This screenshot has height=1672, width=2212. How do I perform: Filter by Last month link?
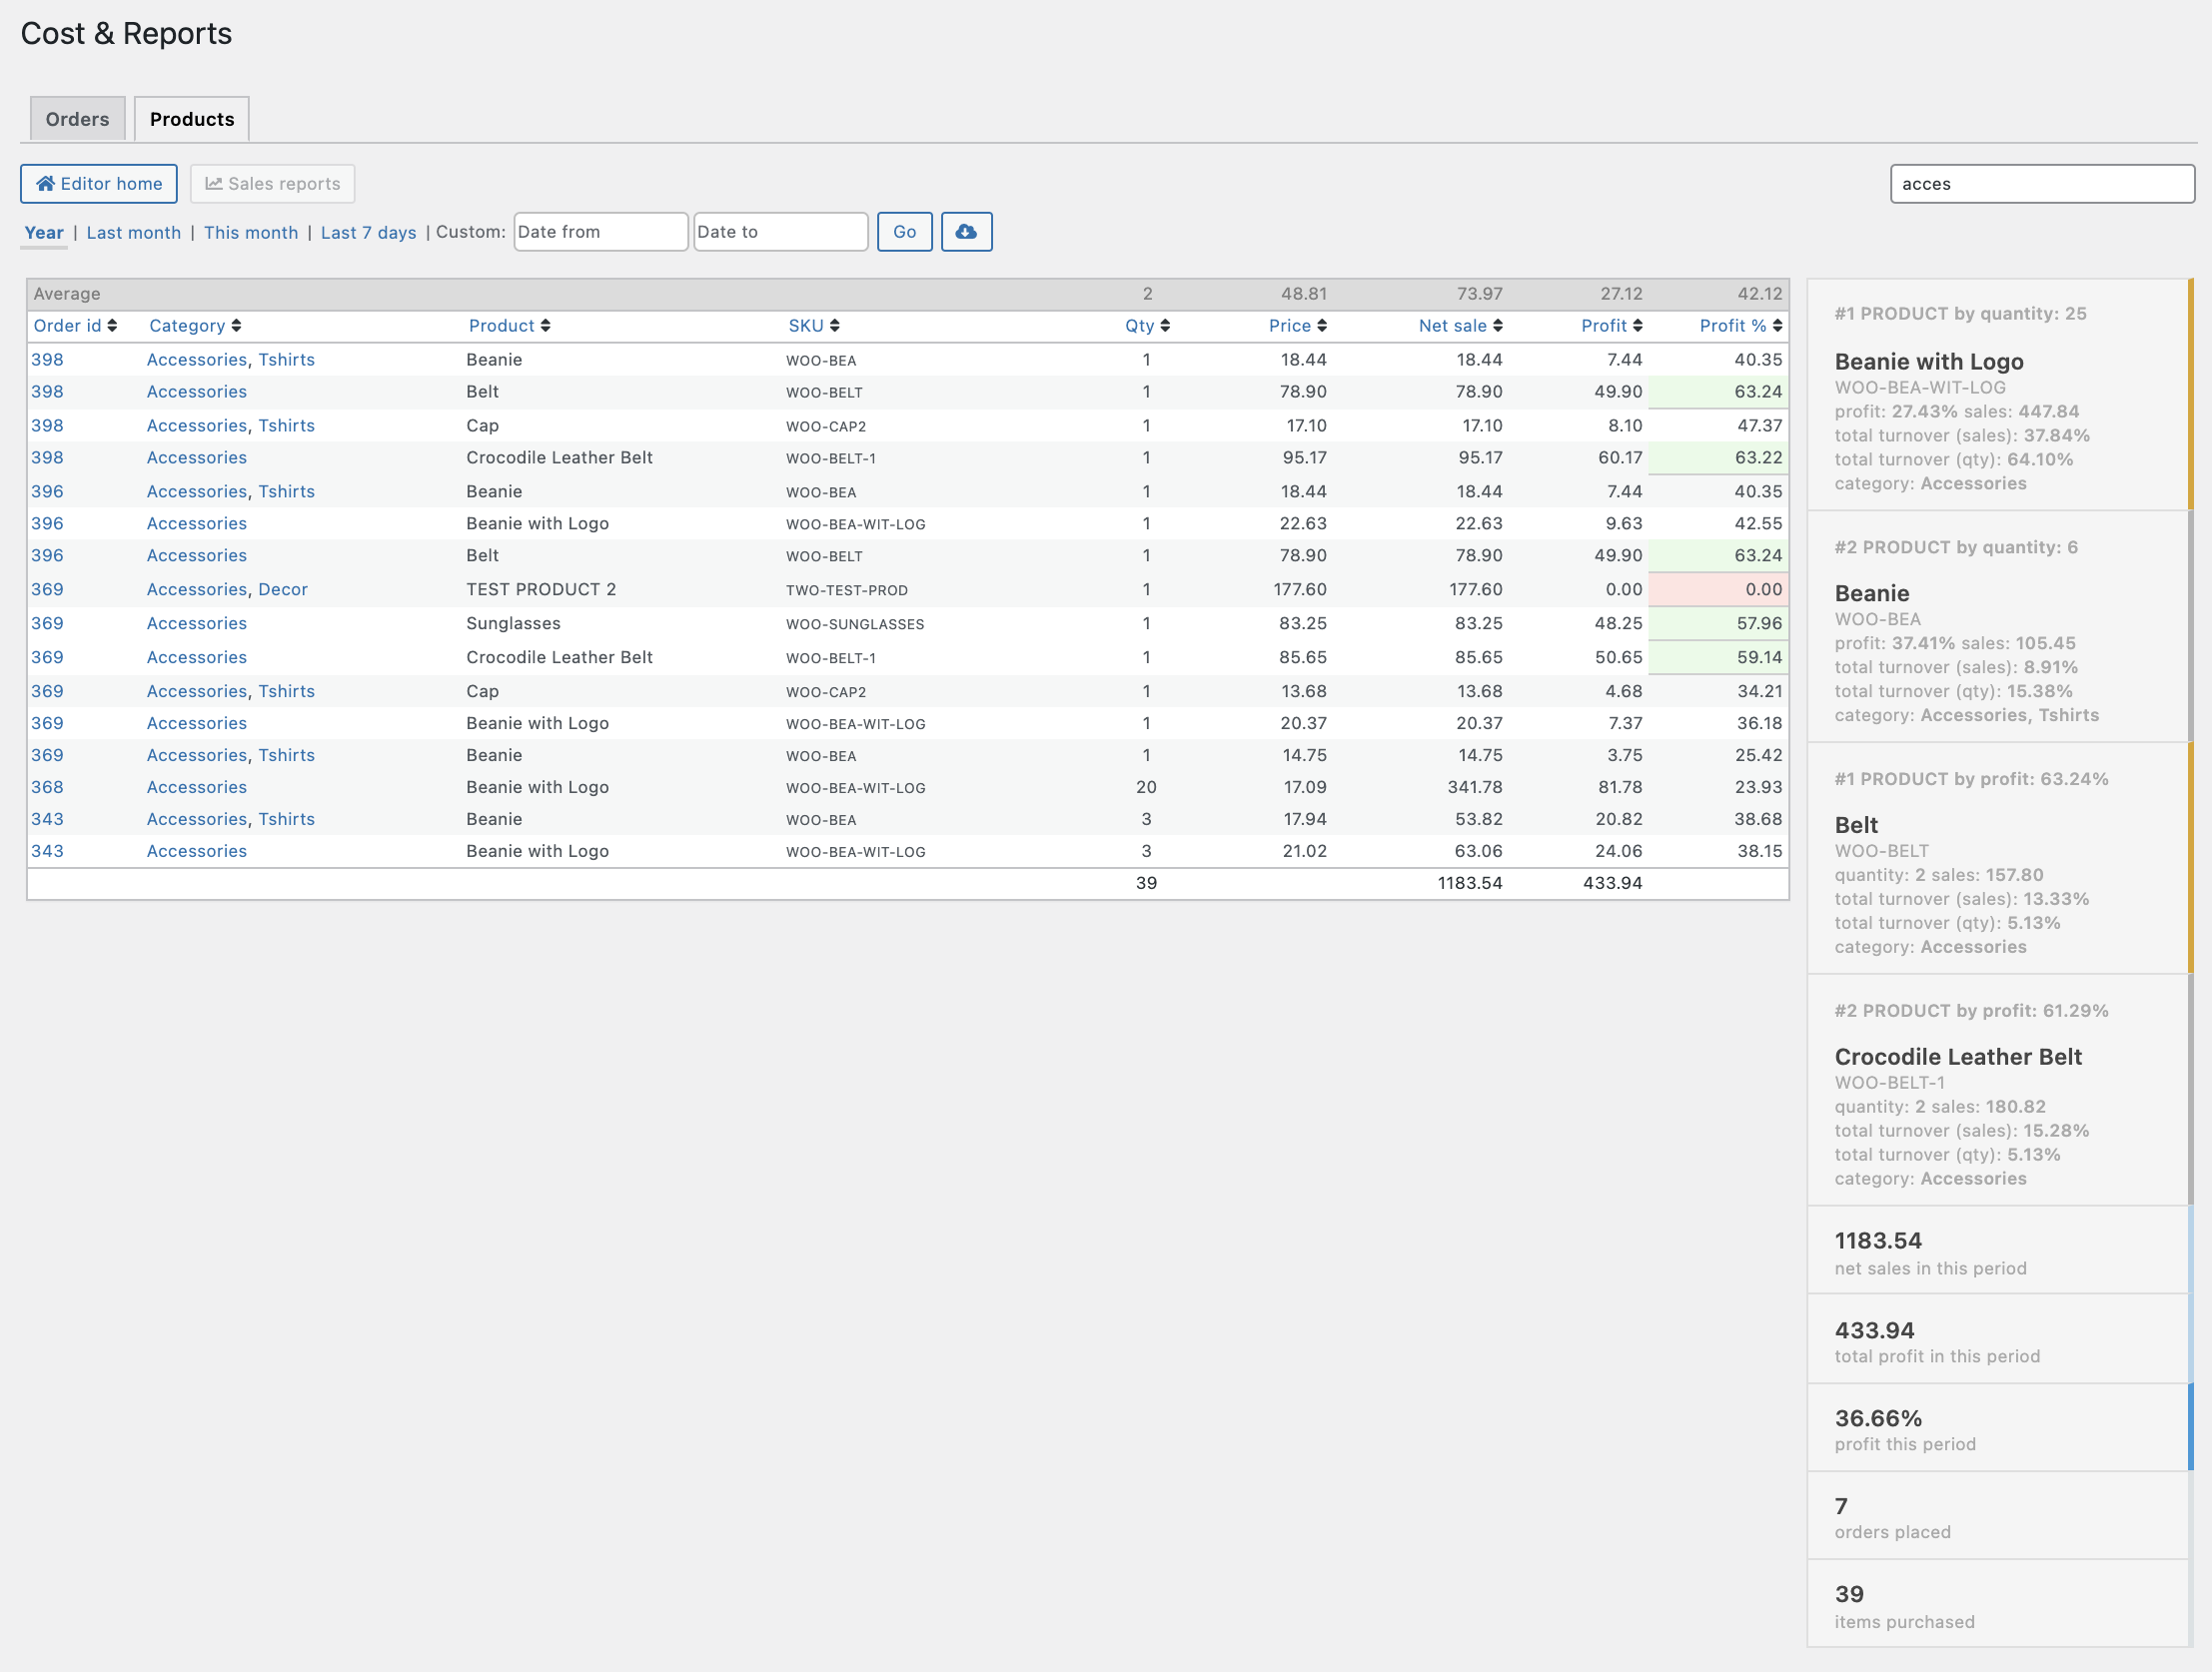point(134,233)
